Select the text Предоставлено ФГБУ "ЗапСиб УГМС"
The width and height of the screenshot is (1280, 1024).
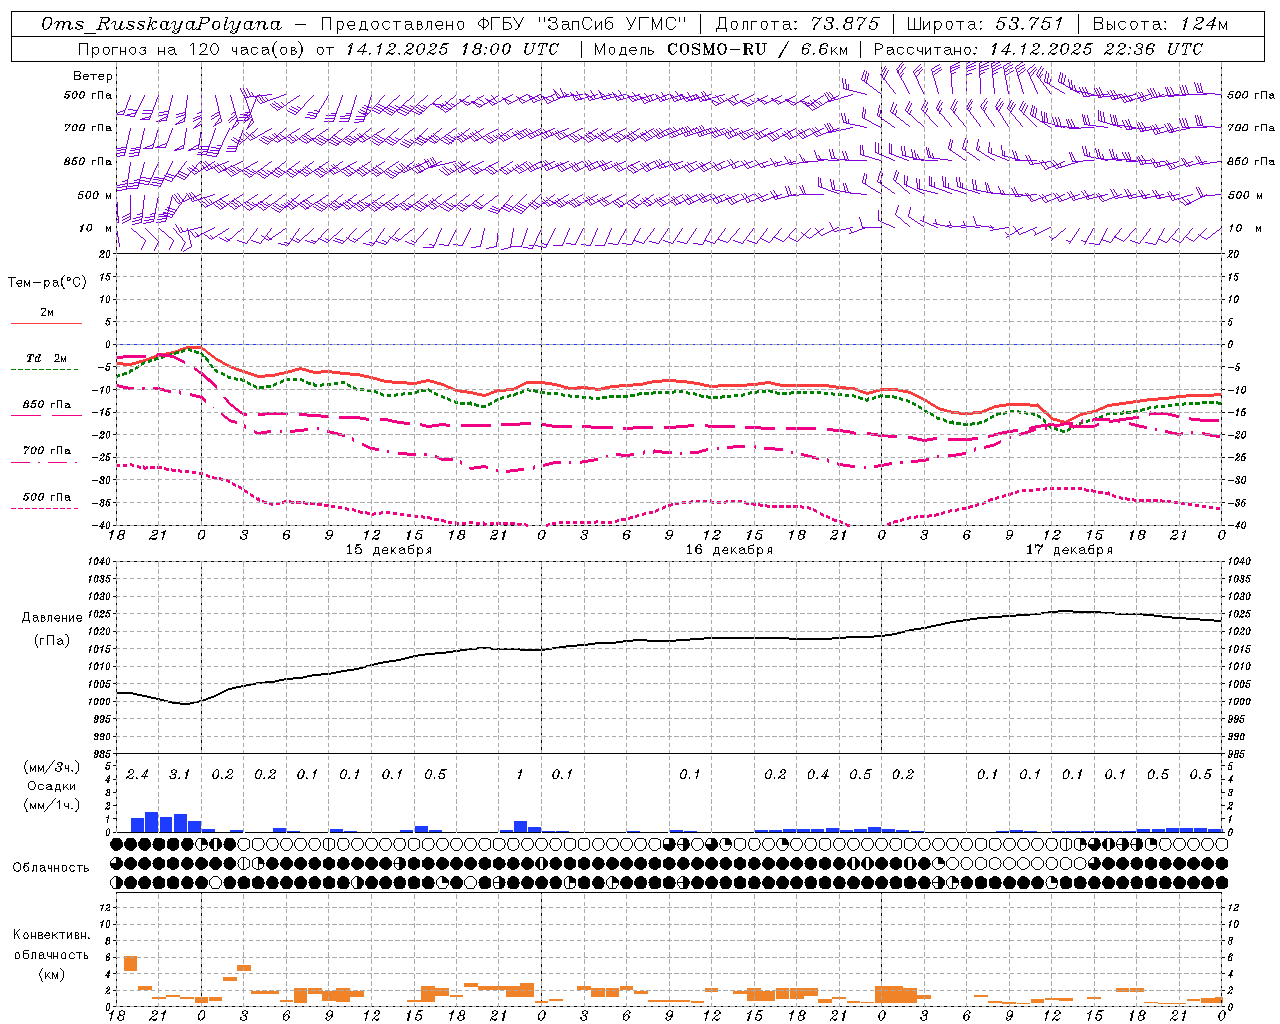tap(505, 24)
